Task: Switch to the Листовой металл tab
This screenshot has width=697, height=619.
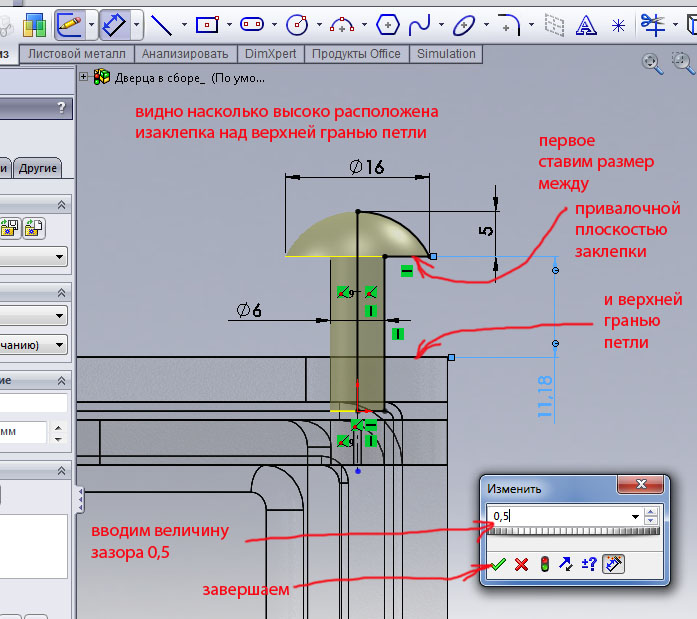Action: point(78,54)
